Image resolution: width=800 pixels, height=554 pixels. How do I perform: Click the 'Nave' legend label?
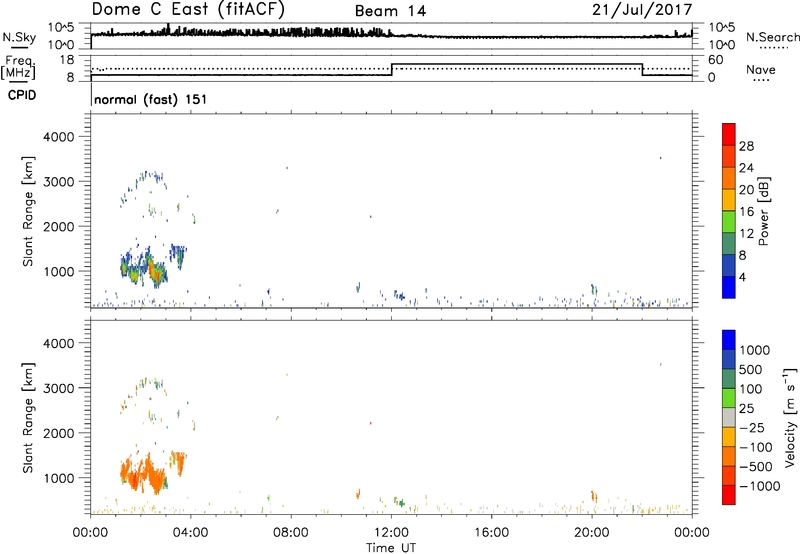[x=760, y=70]
